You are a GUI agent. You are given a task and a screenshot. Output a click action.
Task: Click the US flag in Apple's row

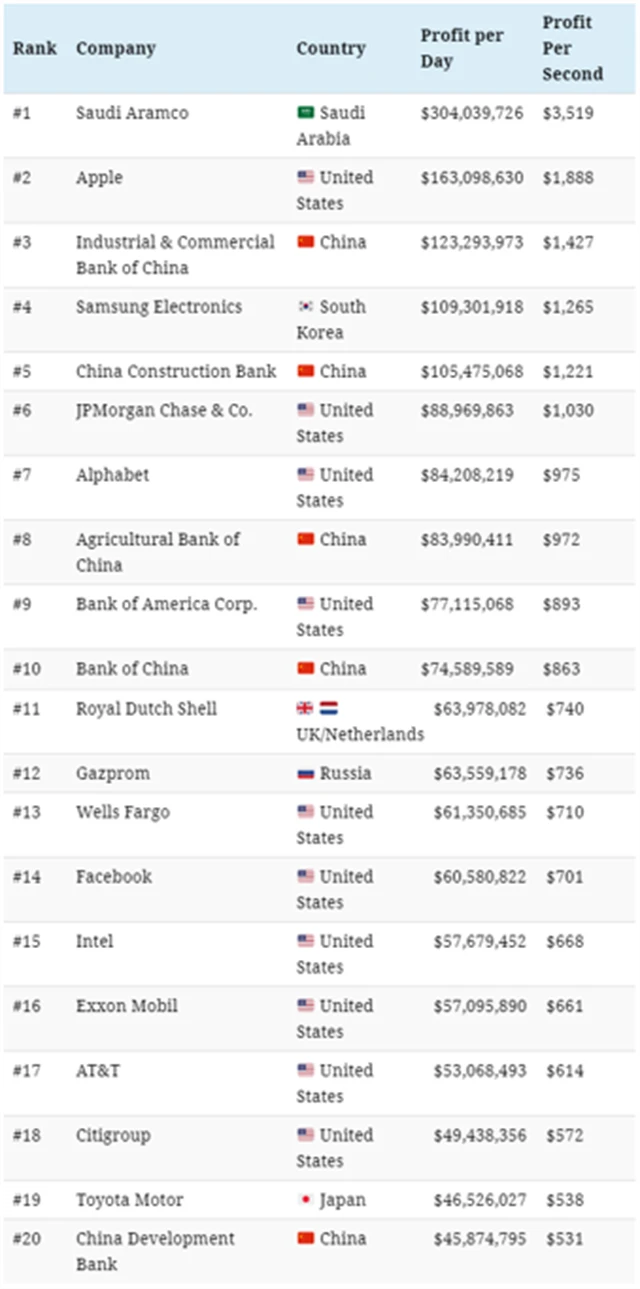click(x=305, y=177)
